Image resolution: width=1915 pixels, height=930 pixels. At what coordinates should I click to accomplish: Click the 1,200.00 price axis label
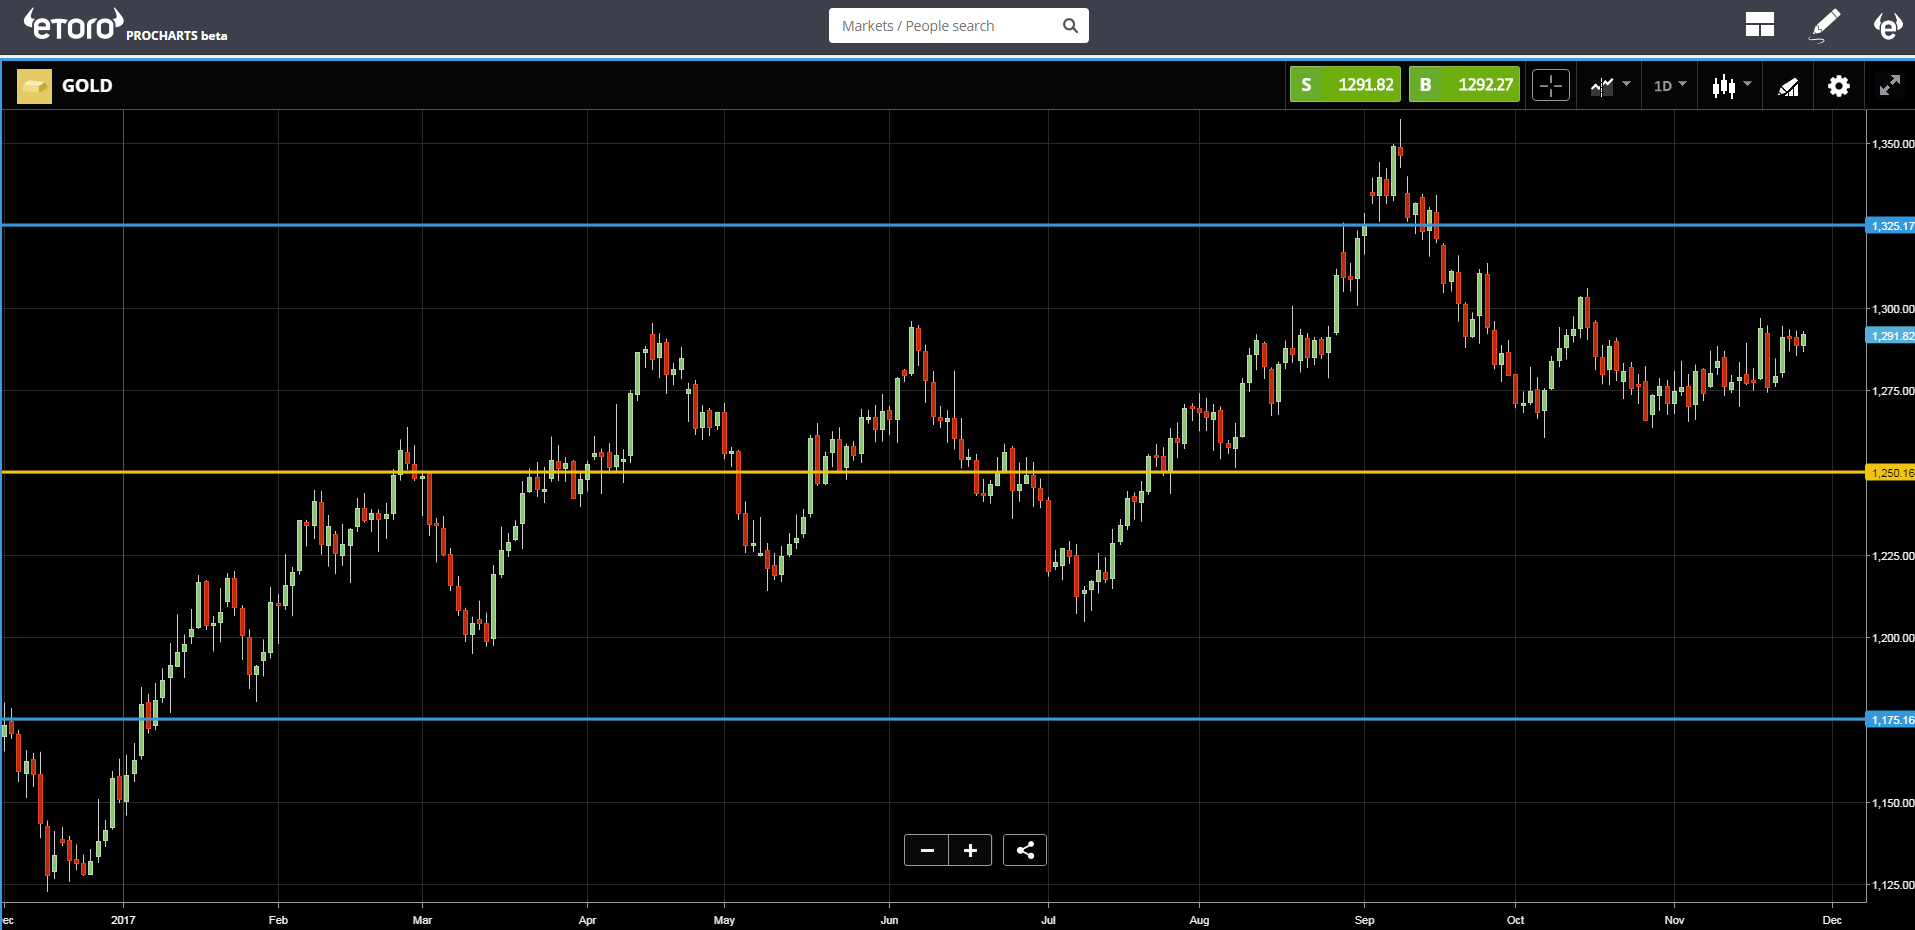coord(1892,638)
